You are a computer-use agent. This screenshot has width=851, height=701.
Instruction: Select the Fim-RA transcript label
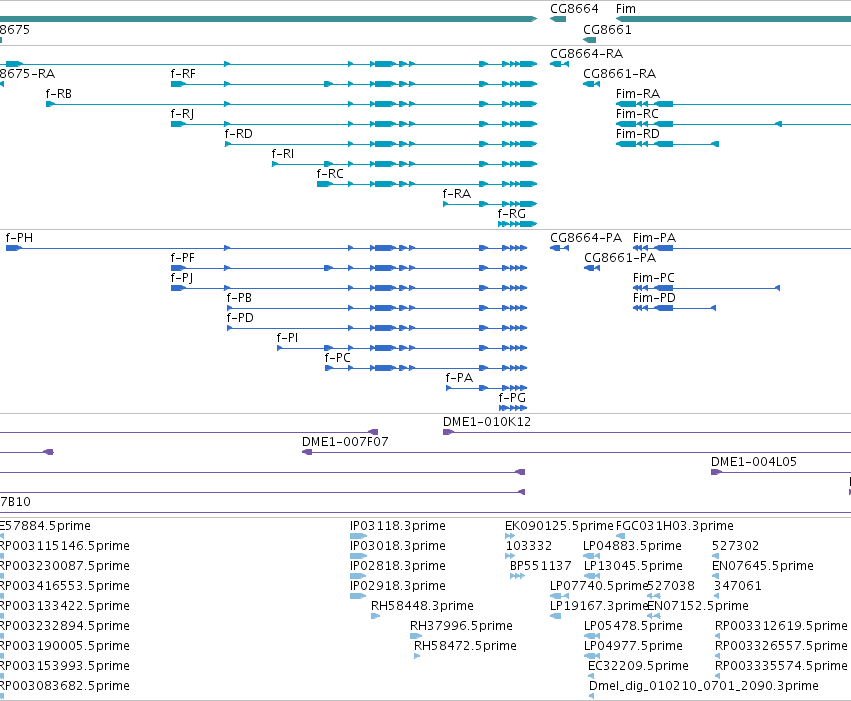638,94
